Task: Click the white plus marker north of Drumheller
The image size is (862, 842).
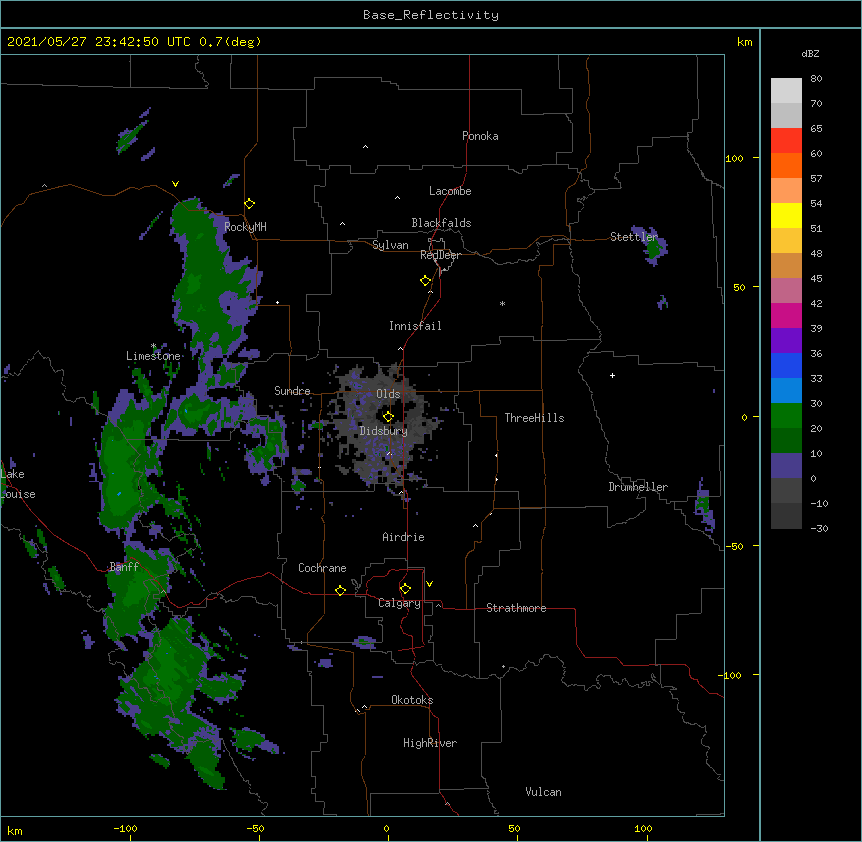Action: pyautogui.click(x=612, y=375)
